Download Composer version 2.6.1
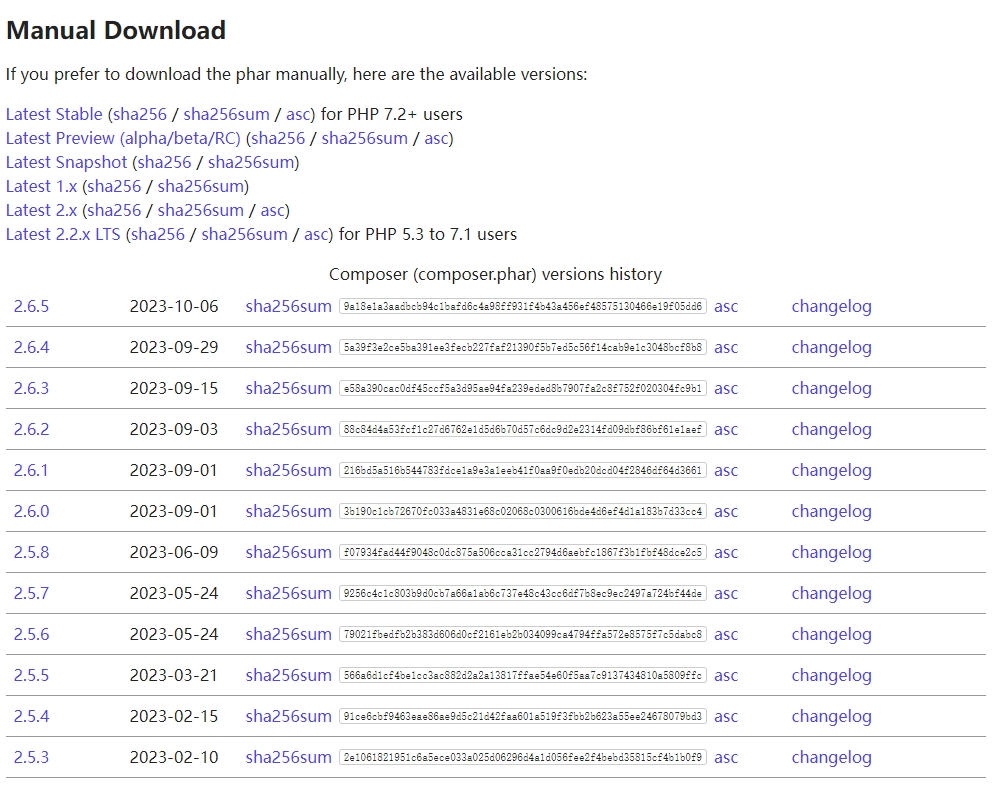Viewport: 1005px width, 790px height. coord(31,470)
